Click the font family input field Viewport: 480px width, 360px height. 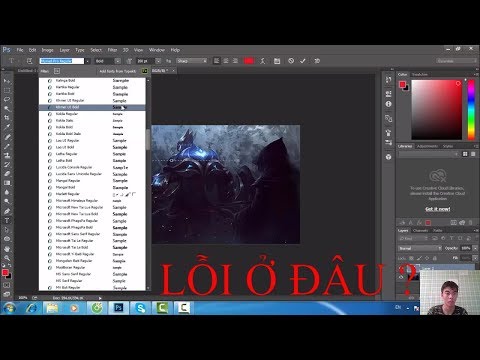click(62, 61)
